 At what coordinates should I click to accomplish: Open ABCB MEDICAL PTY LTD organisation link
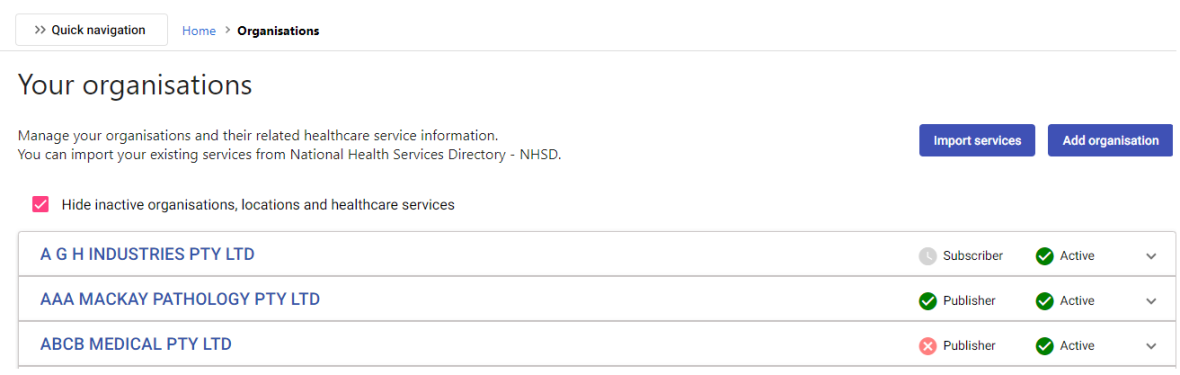(x=135, y=345)
